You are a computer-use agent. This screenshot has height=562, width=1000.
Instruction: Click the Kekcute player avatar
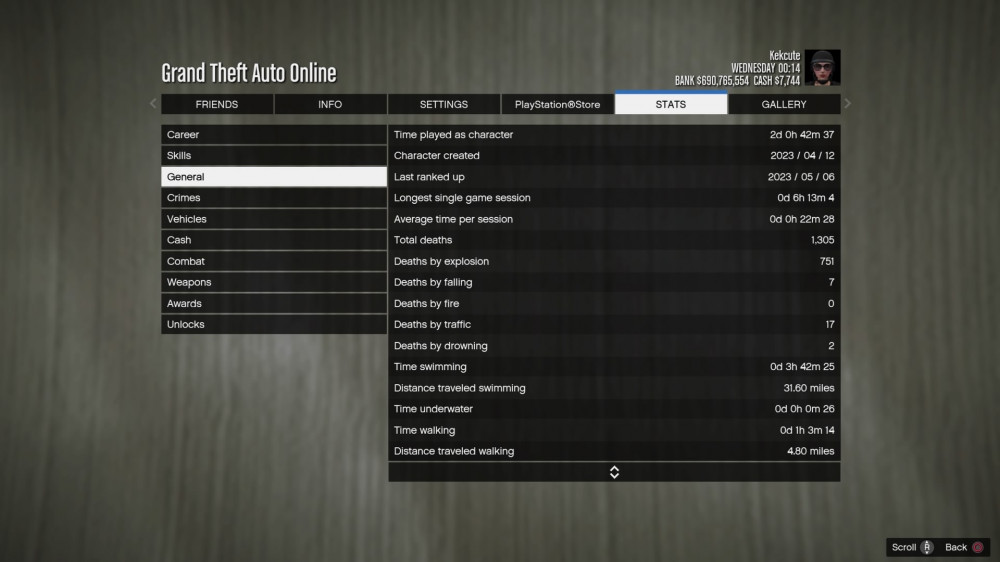point(822,68)
